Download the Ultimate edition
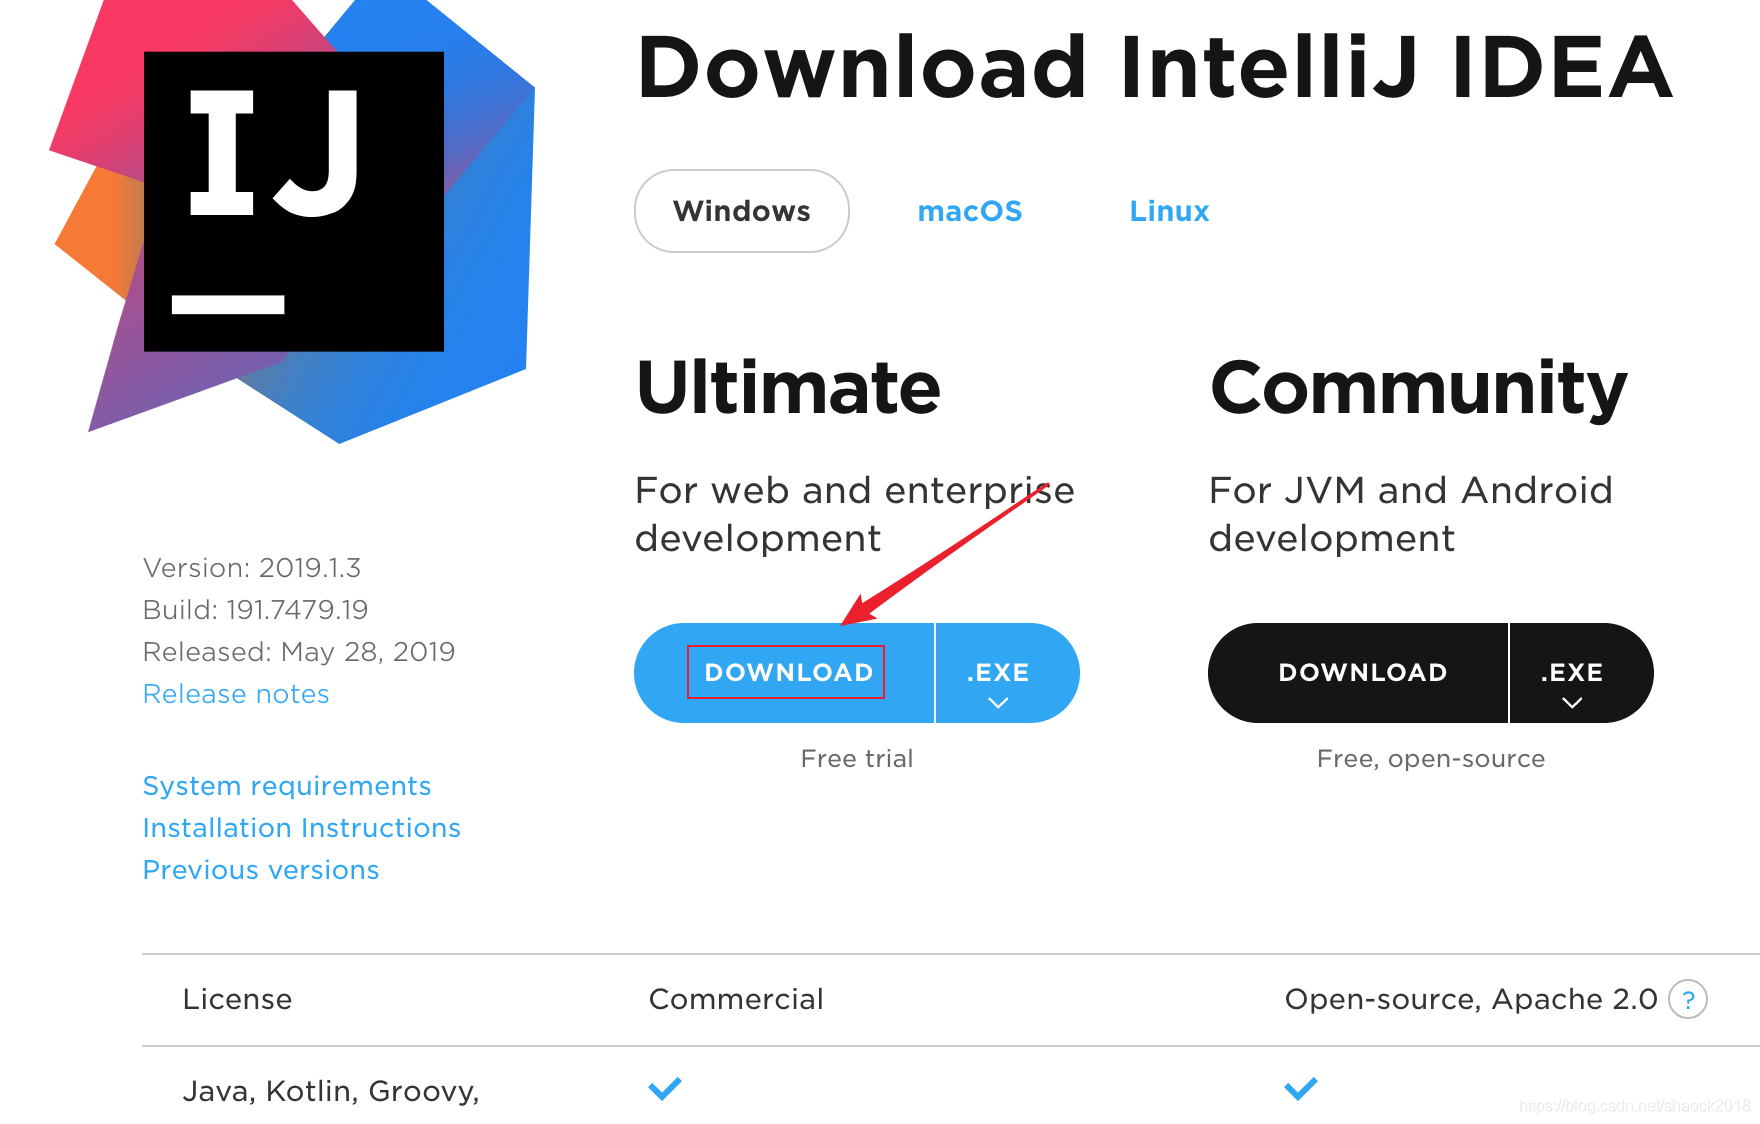This screenshot has width=1760, height=1124. point(784,673)
